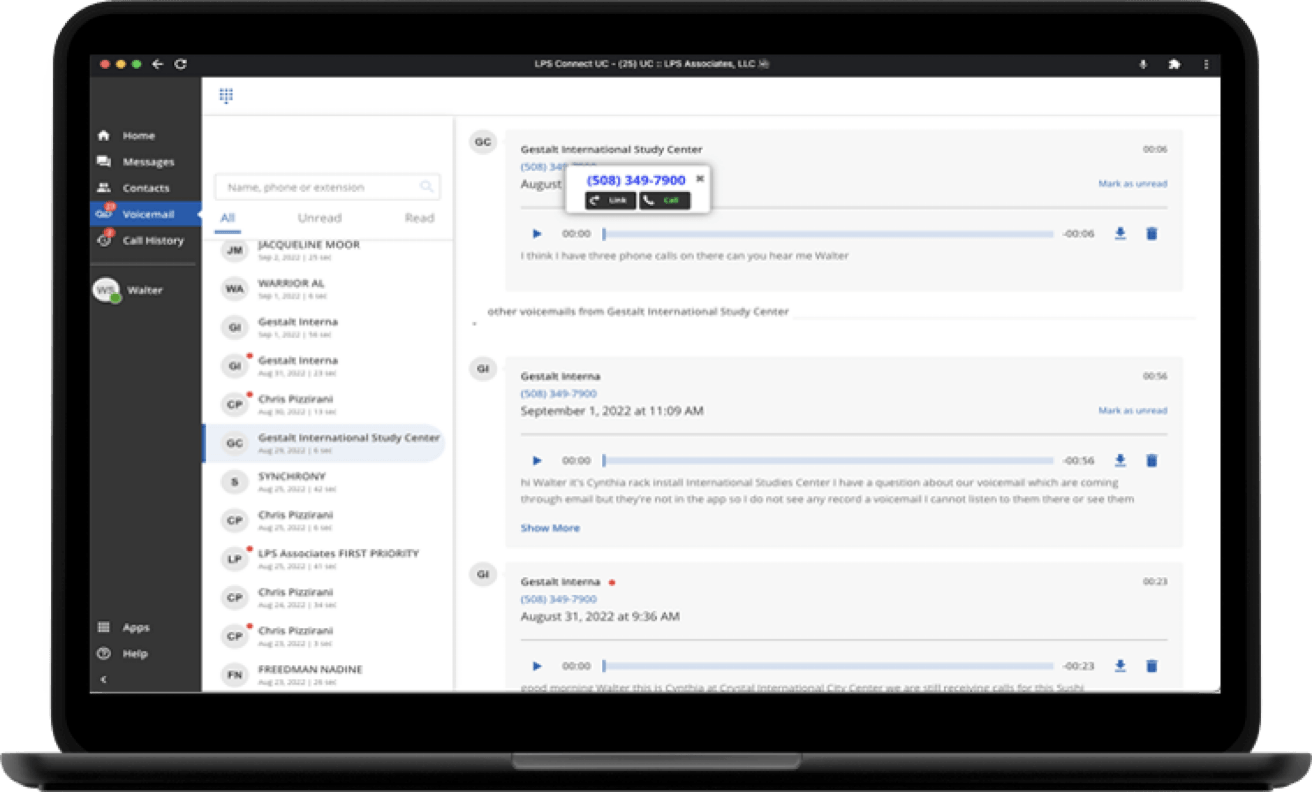Seek the 00:56 voicemail progress bar
This screenshot has height=792, width=1312.
tap(828, 461)
